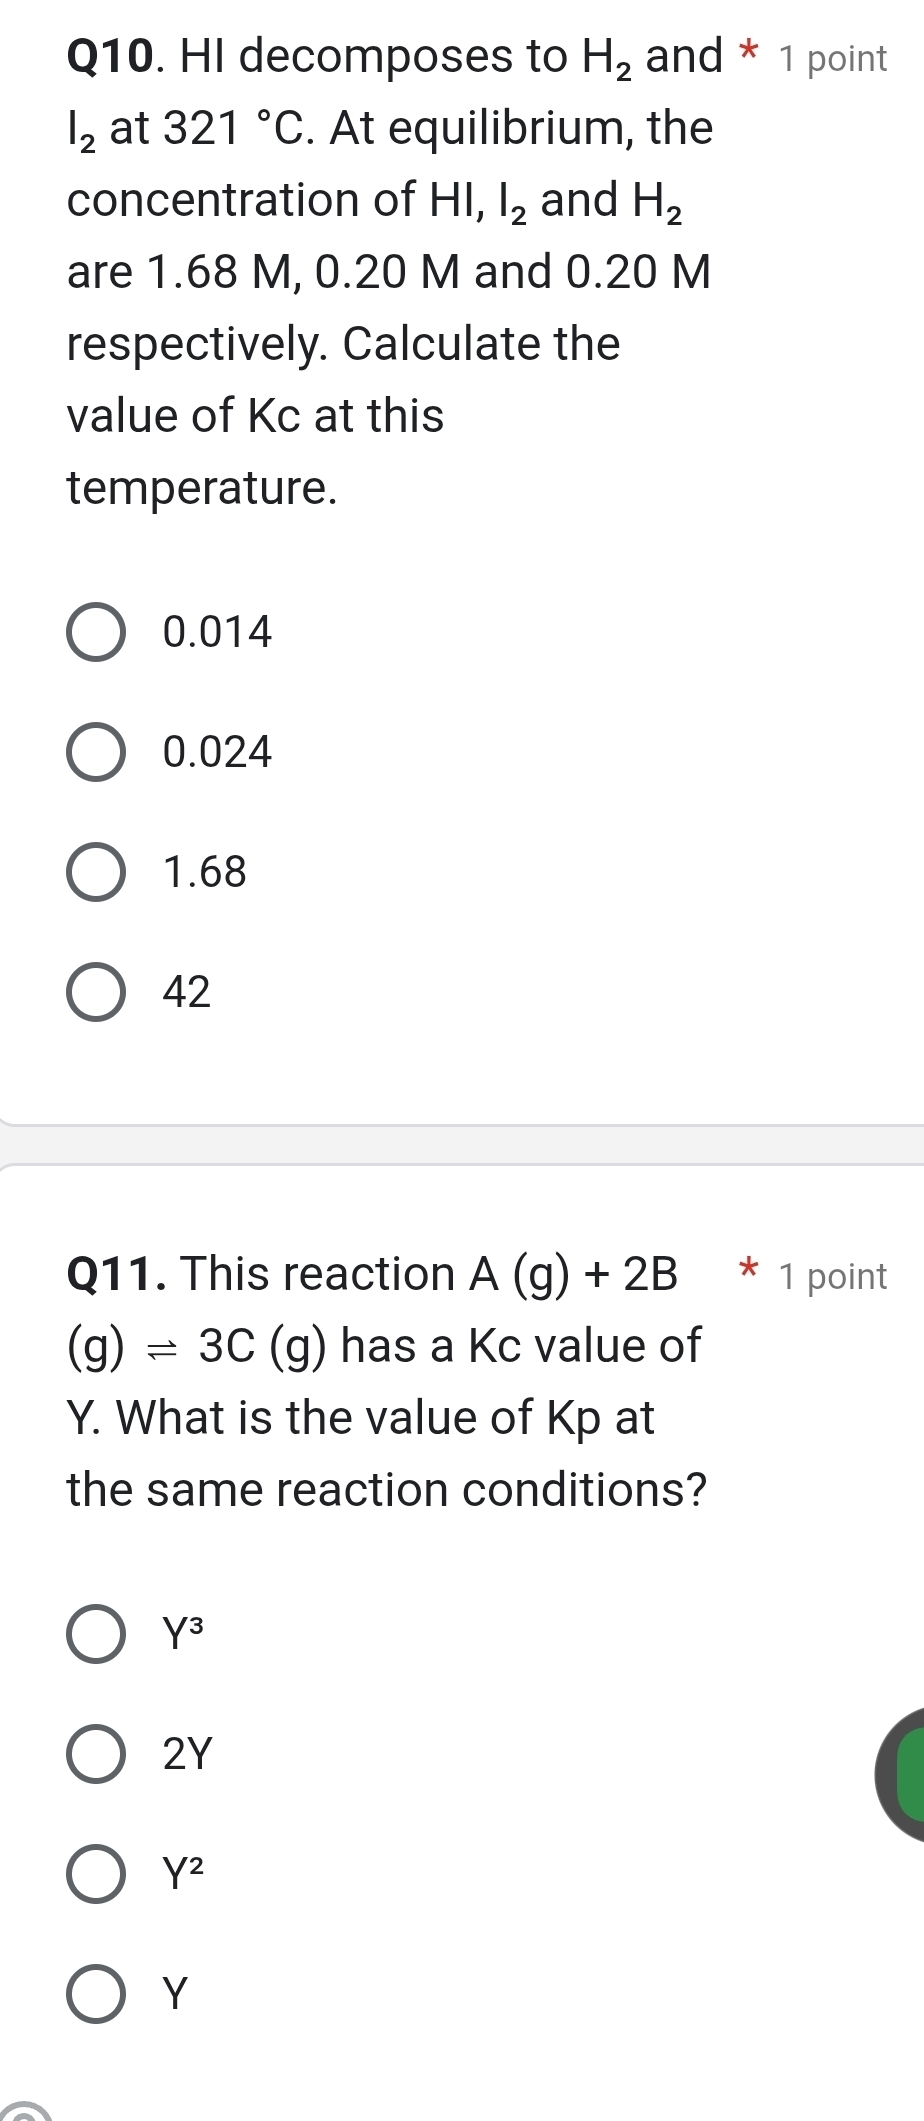Click the '1 point' label on Q11

[x=835, y=1275]
